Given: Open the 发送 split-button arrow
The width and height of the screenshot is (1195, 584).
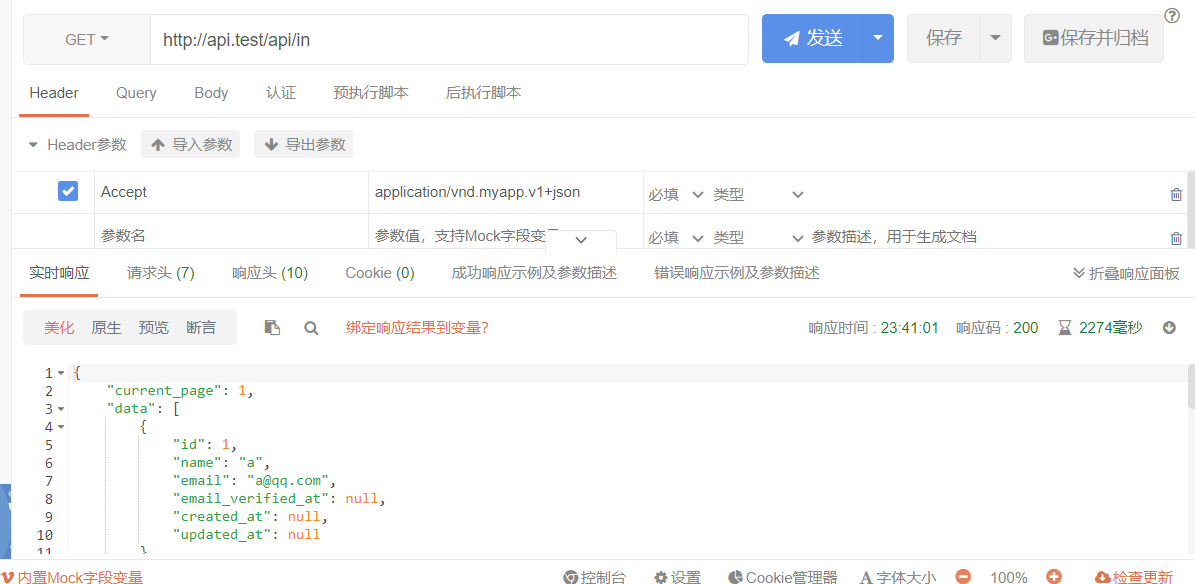Looking at the screenshot, I should pos(878,38).
